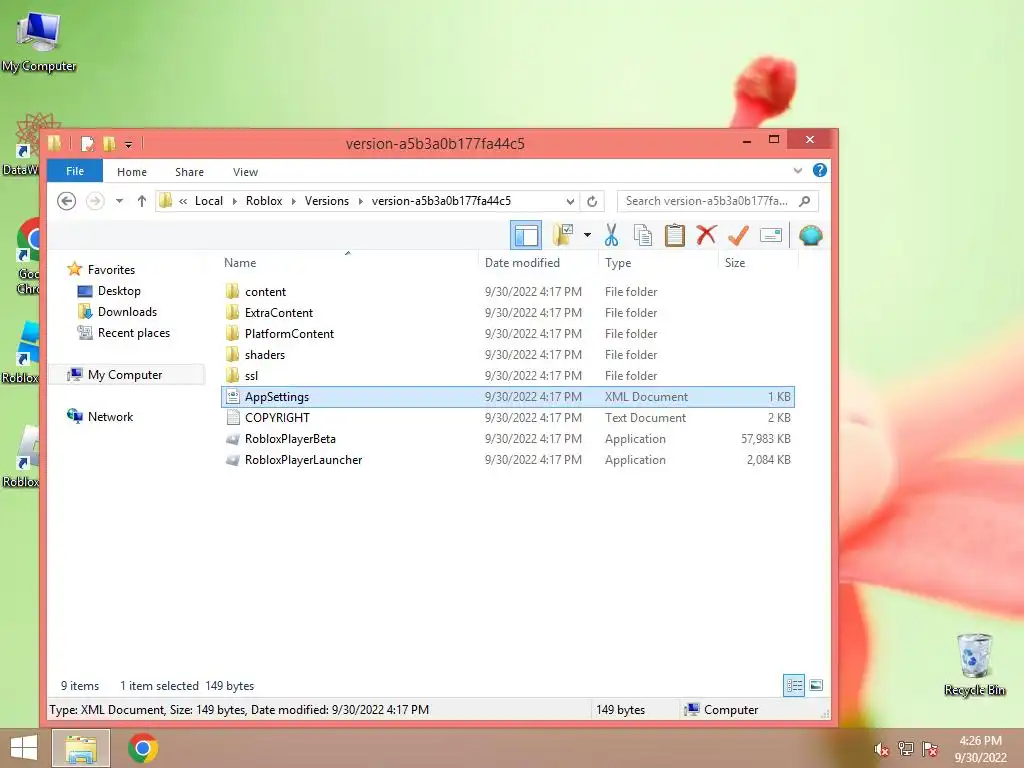Open the Explorer help button
1024x768 pixels.
[820, 170]
